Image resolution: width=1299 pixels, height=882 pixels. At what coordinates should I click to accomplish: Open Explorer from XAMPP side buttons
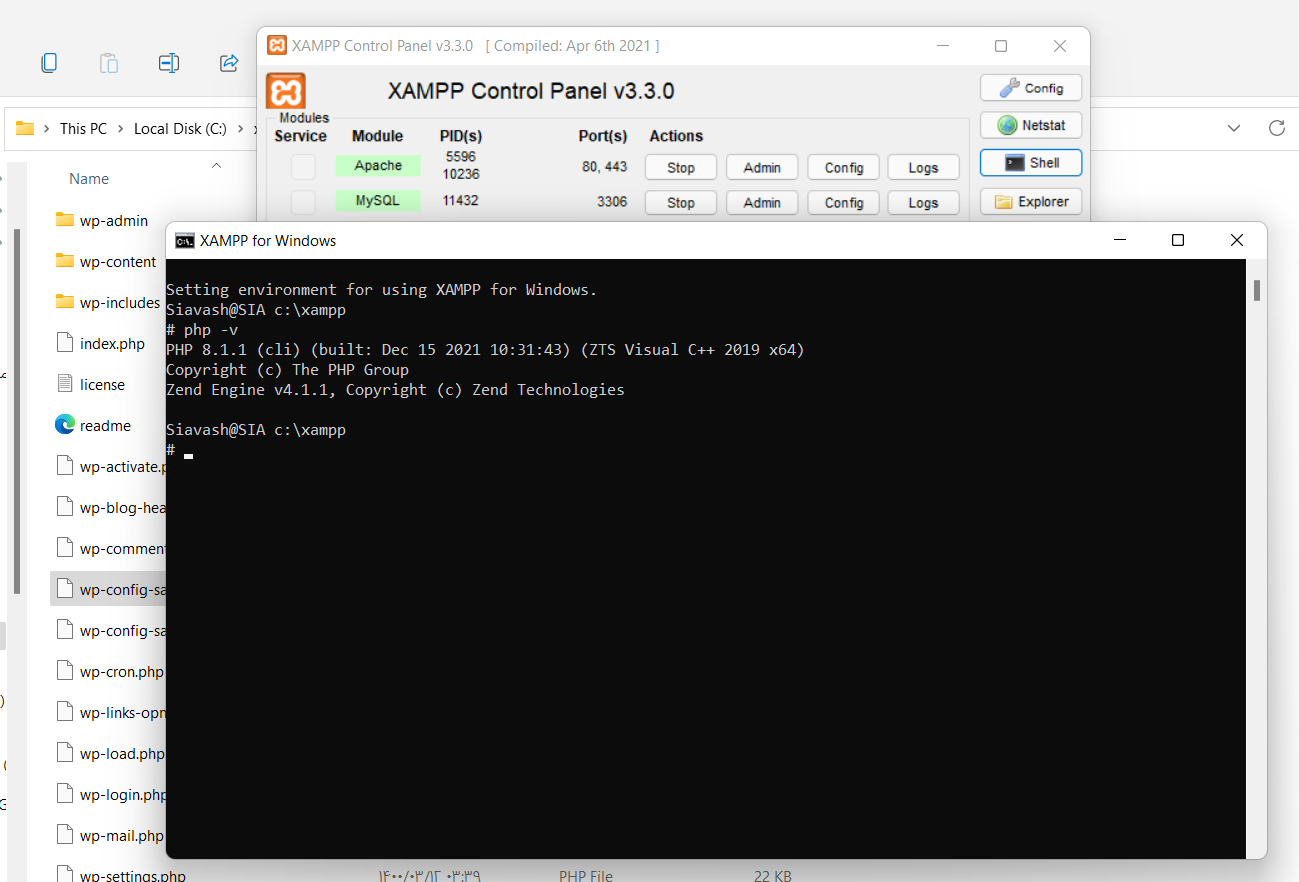pyautogui.click(x=1031, y=201)
